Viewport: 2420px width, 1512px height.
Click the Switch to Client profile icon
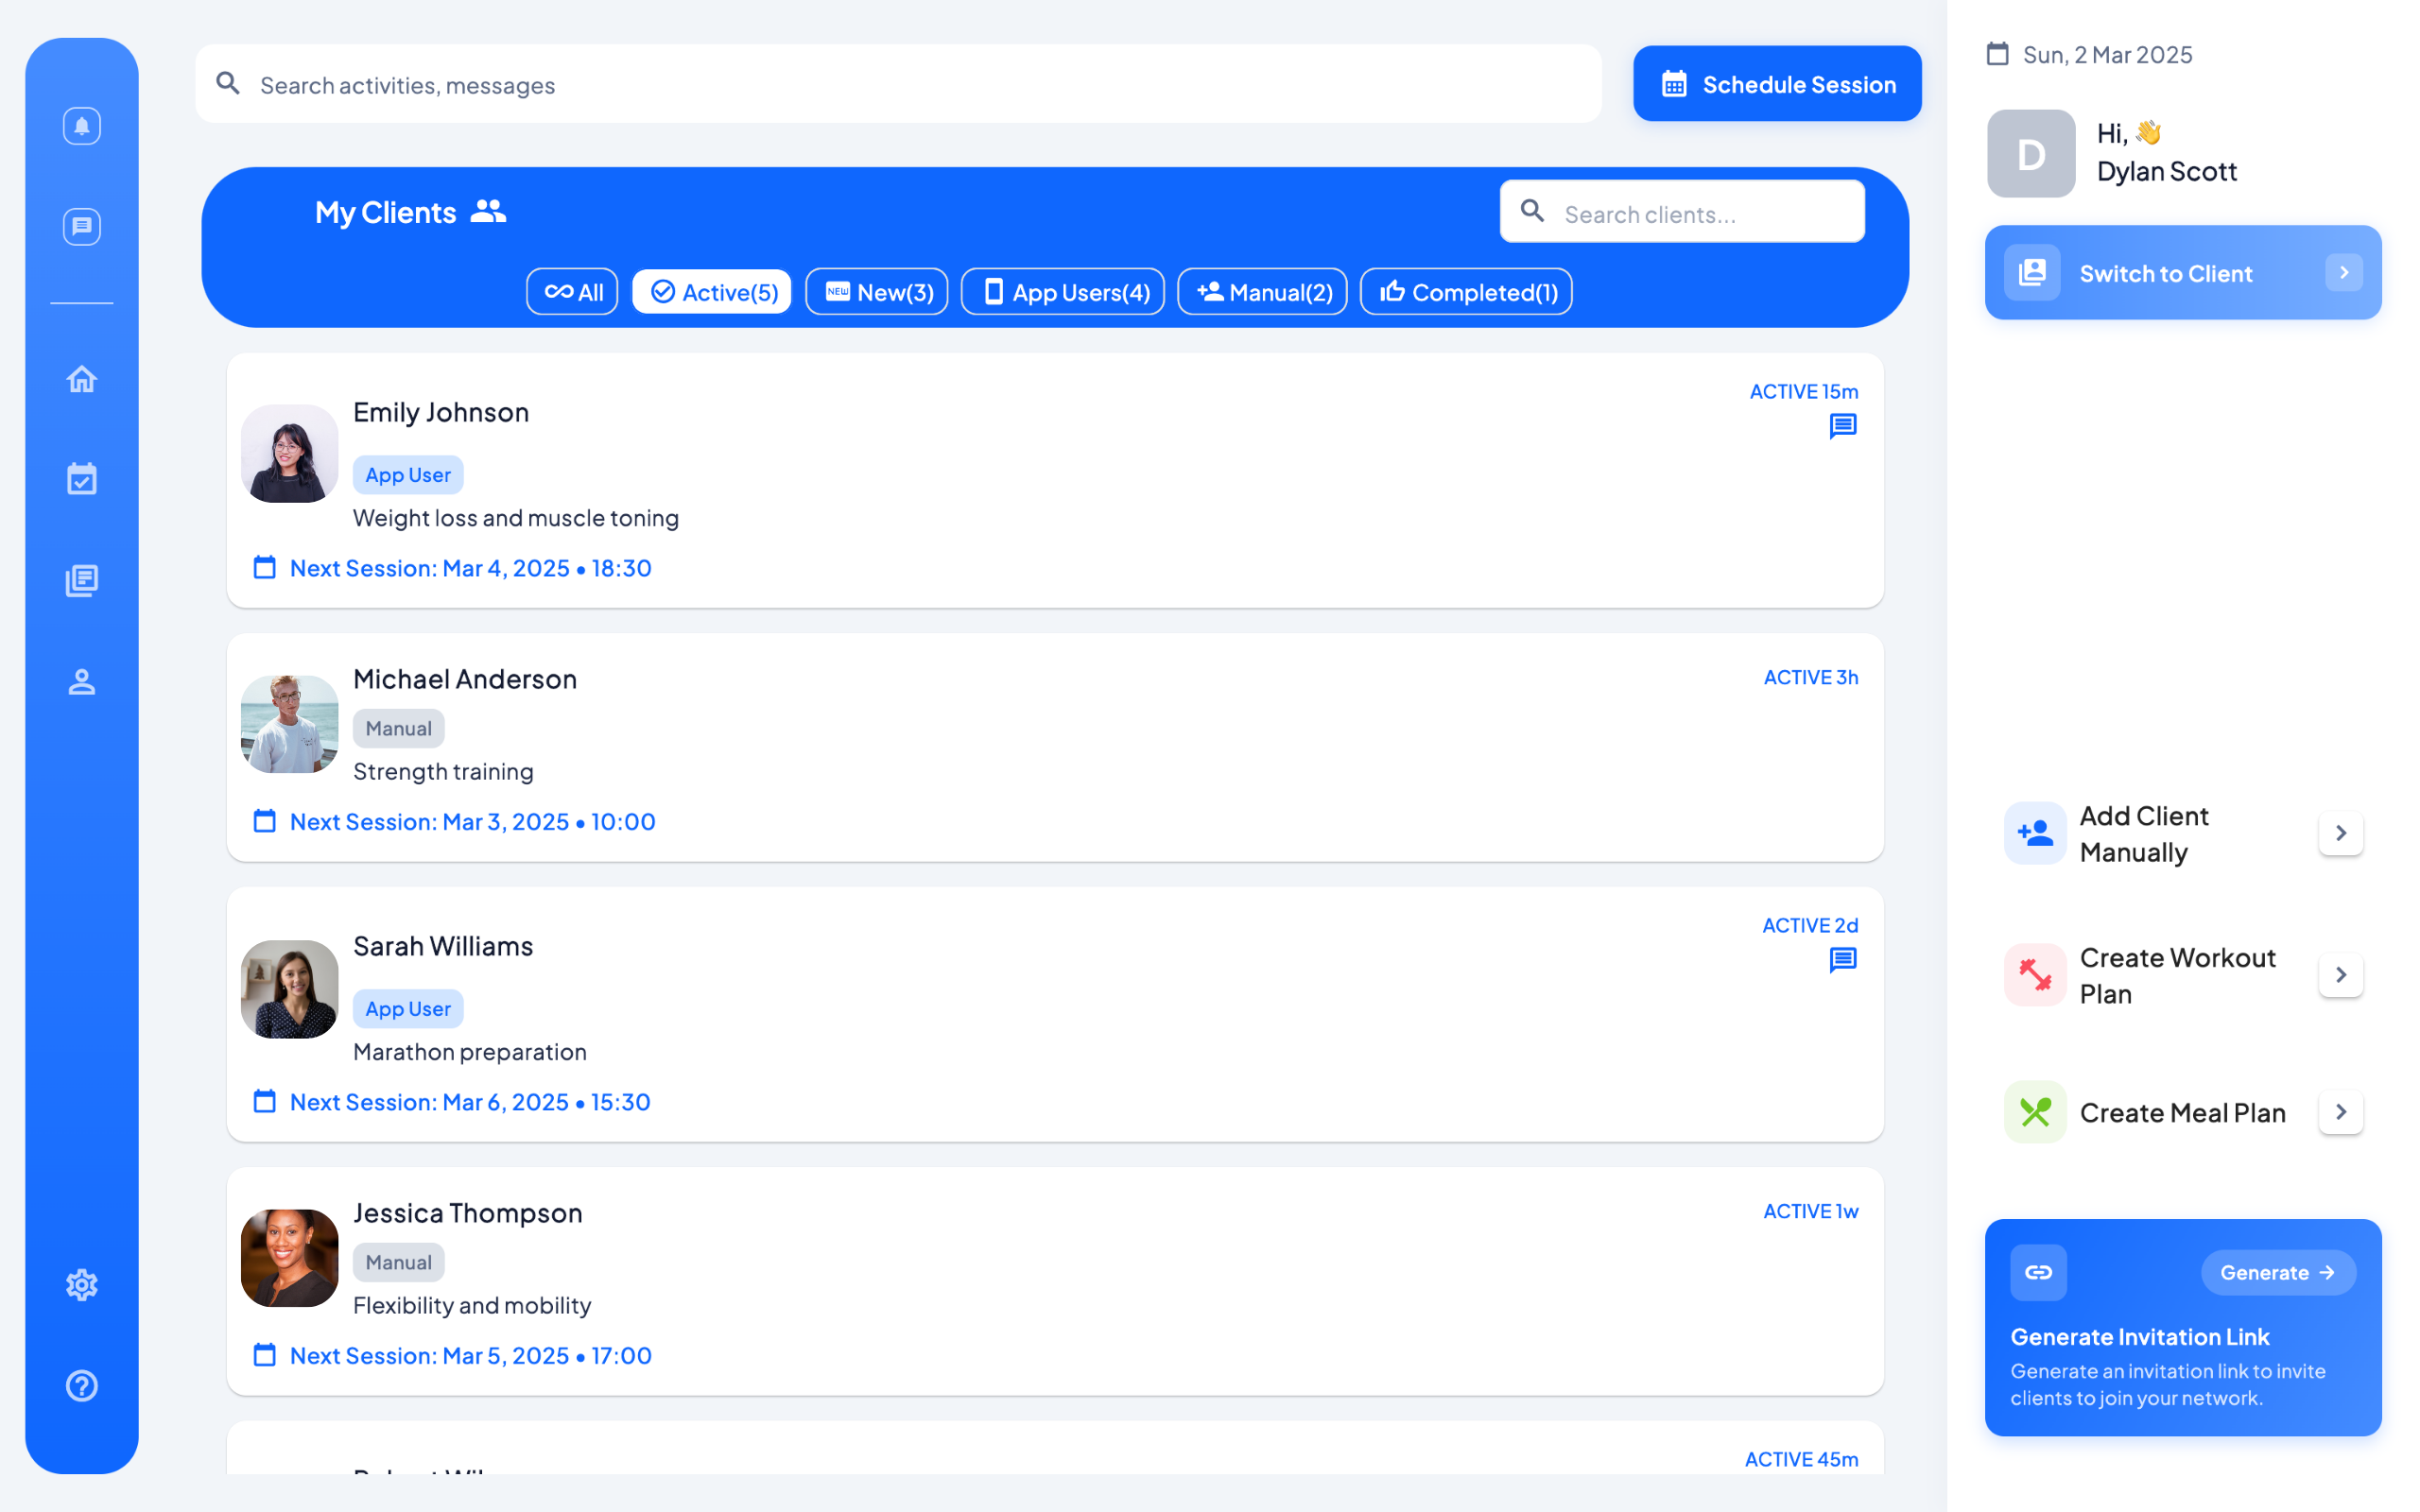pyautogui.click(x=2032, y=273)
